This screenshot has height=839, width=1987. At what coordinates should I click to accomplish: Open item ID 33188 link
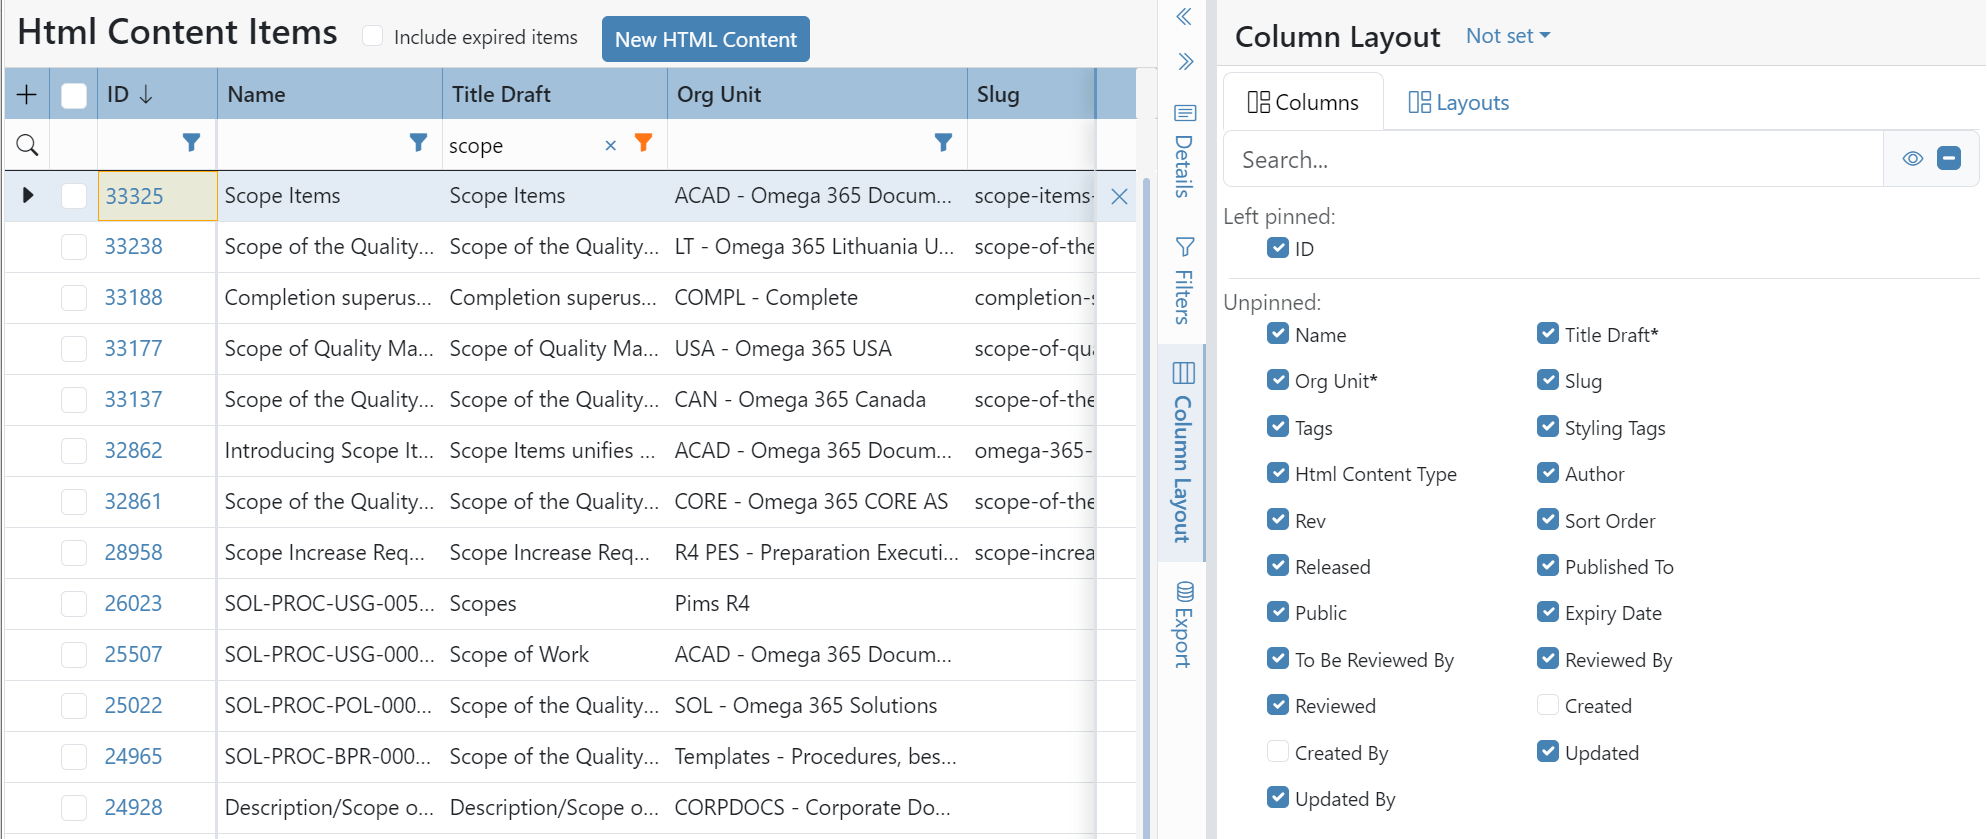[134, 298]
